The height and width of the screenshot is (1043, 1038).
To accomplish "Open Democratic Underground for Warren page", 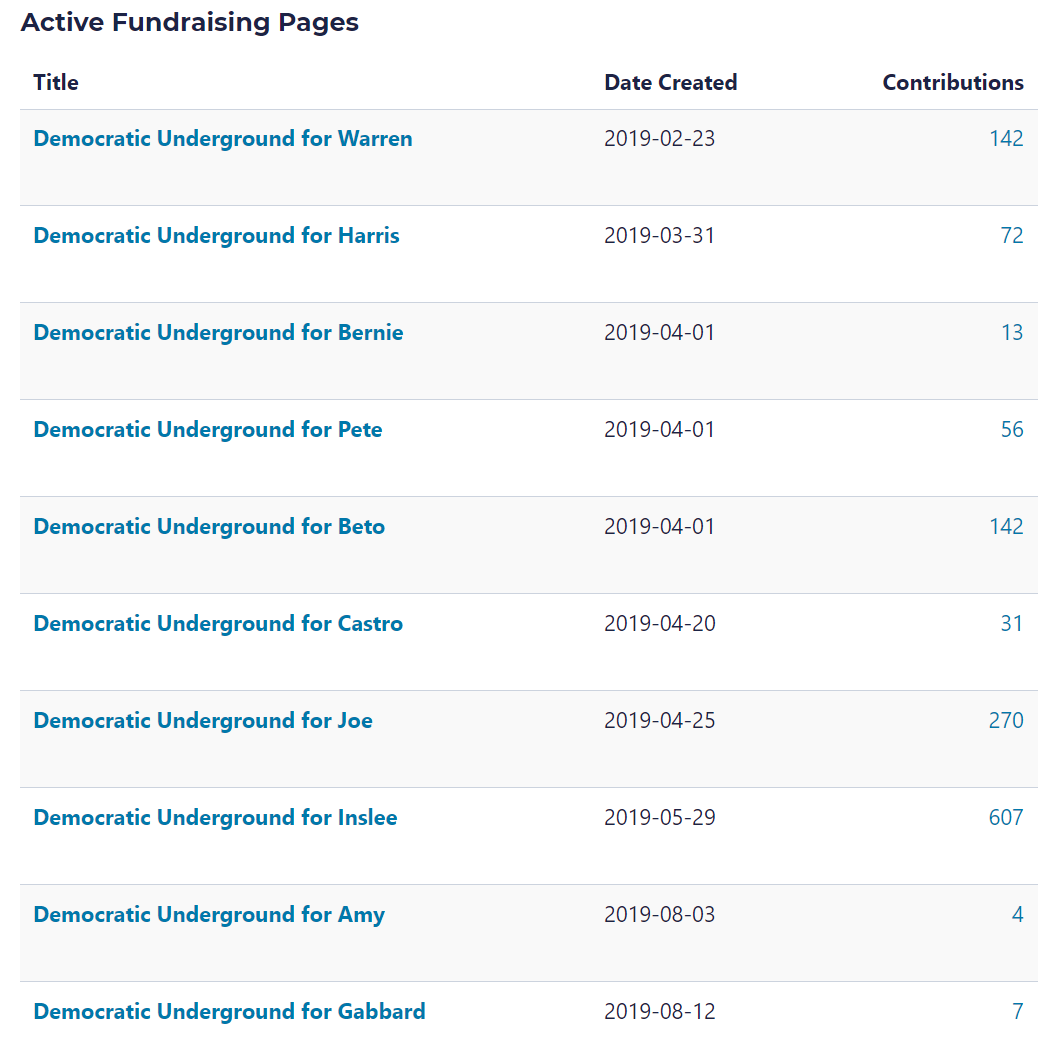I will tap(222, 139).
